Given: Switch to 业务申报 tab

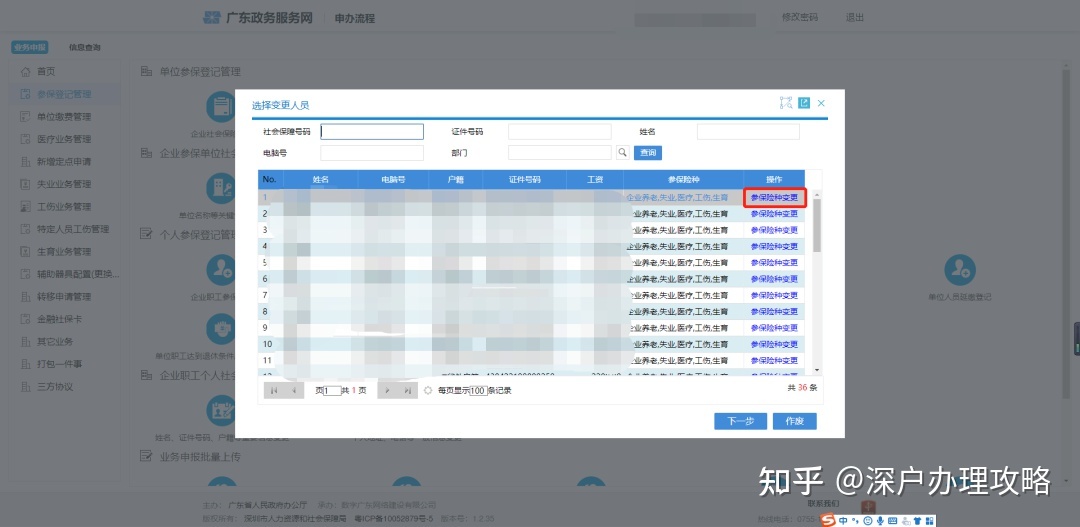Looking at the screenshot, I should coord(30,48).
